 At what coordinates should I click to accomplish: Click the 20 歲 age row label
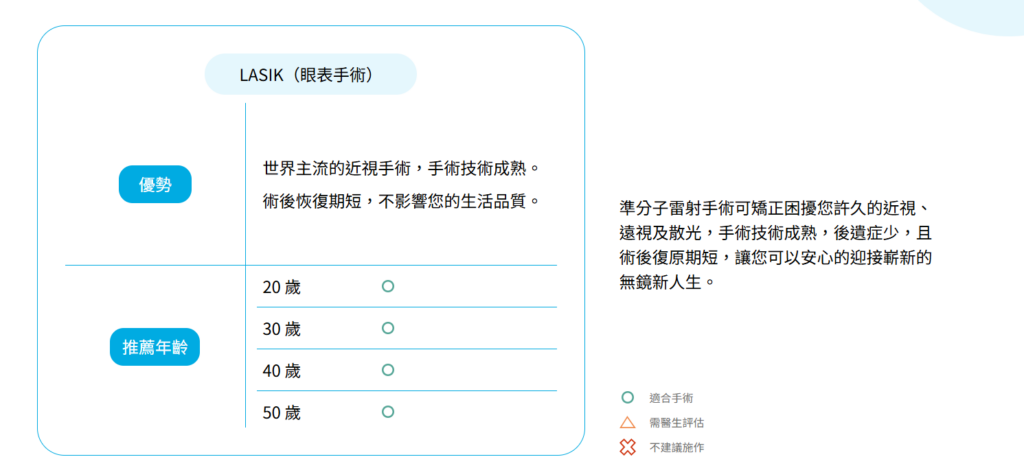coord(281,287)
